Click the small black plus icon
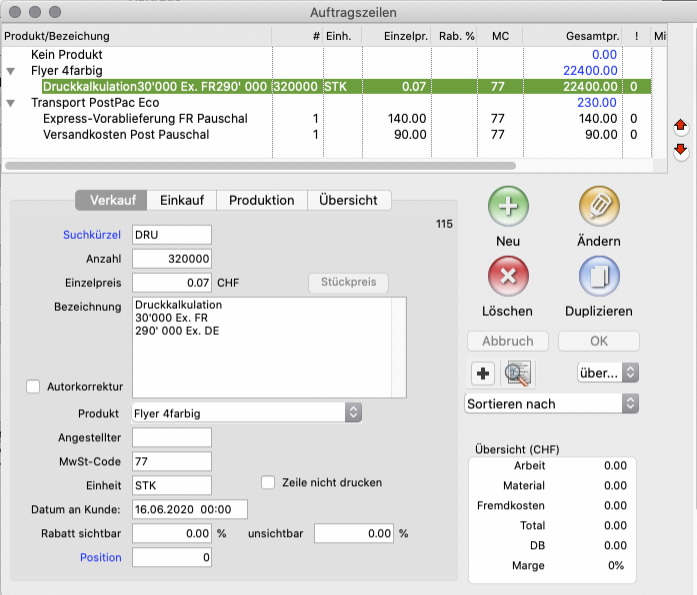The width and height of the screenshot is (697, 595). [x=483, y=373]
